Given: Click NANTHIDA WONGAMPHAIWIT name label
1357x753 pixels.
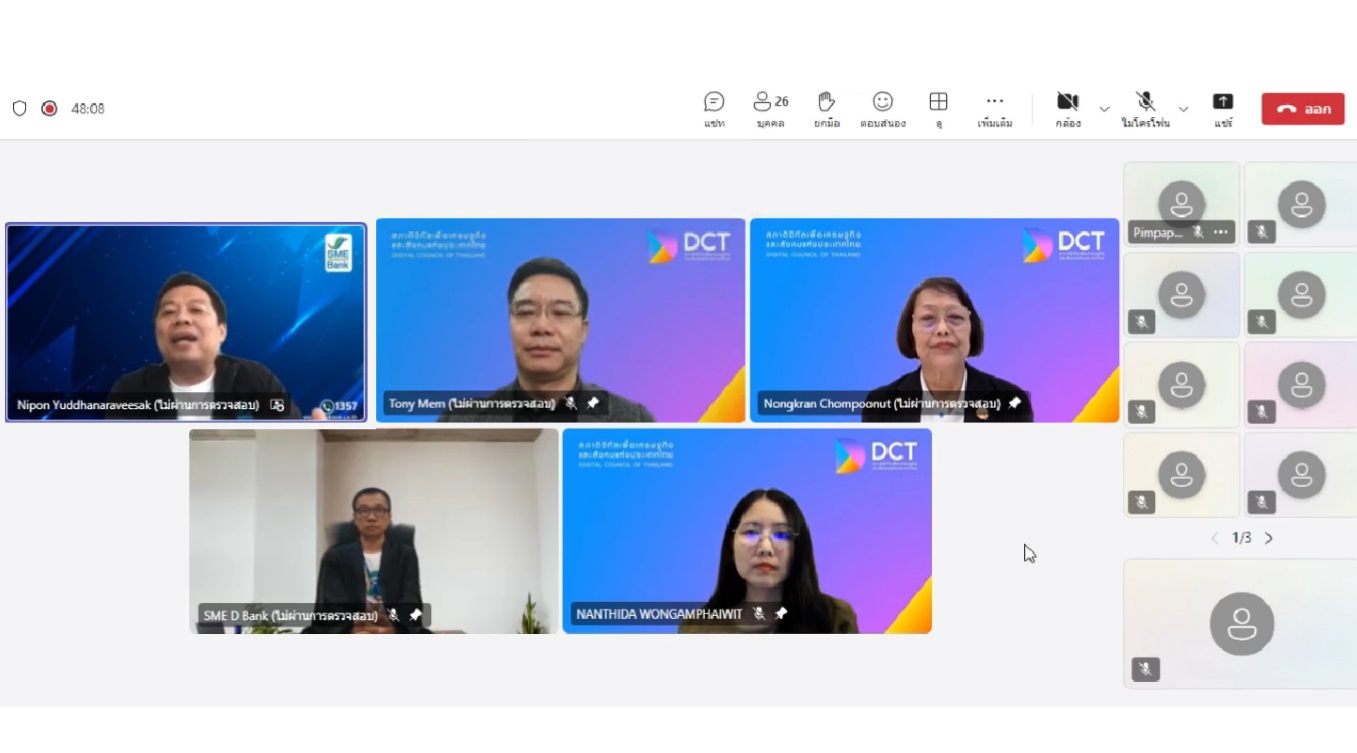Looking at the screenshot, I should [x=660, y=614].
